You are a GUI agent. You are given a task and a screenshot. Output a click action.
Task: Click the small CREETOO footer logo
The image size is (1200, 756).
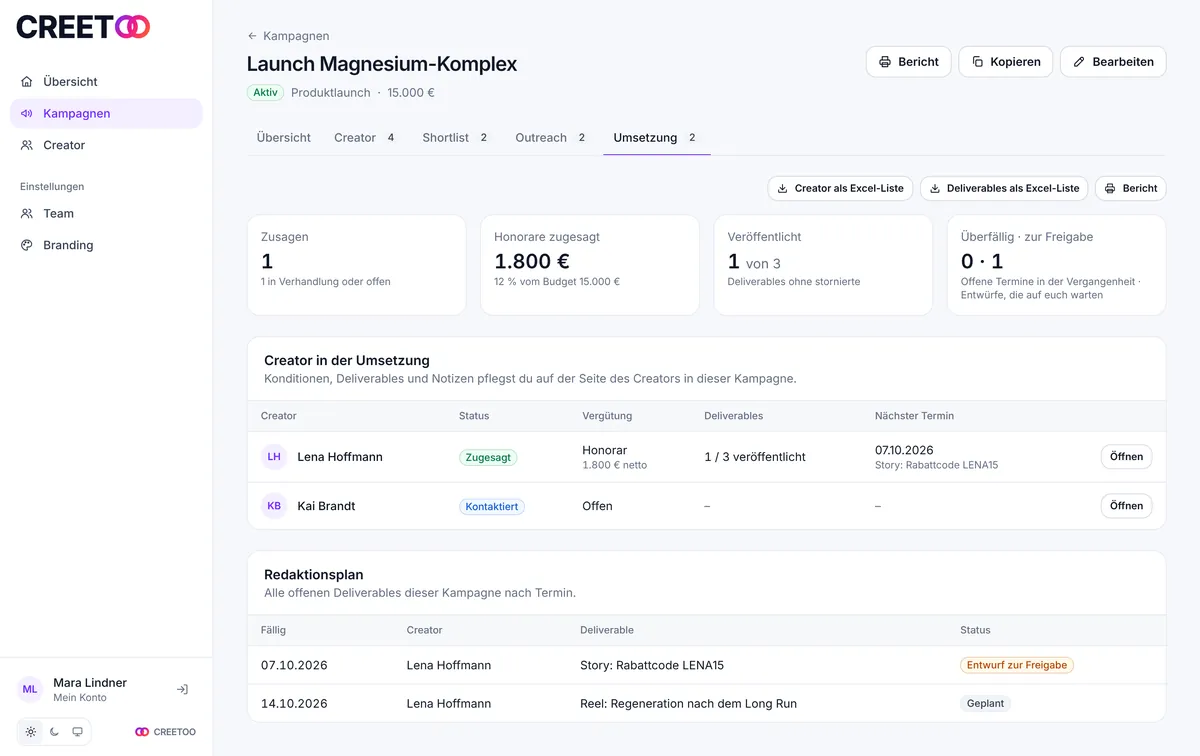(x=166, y=732)
